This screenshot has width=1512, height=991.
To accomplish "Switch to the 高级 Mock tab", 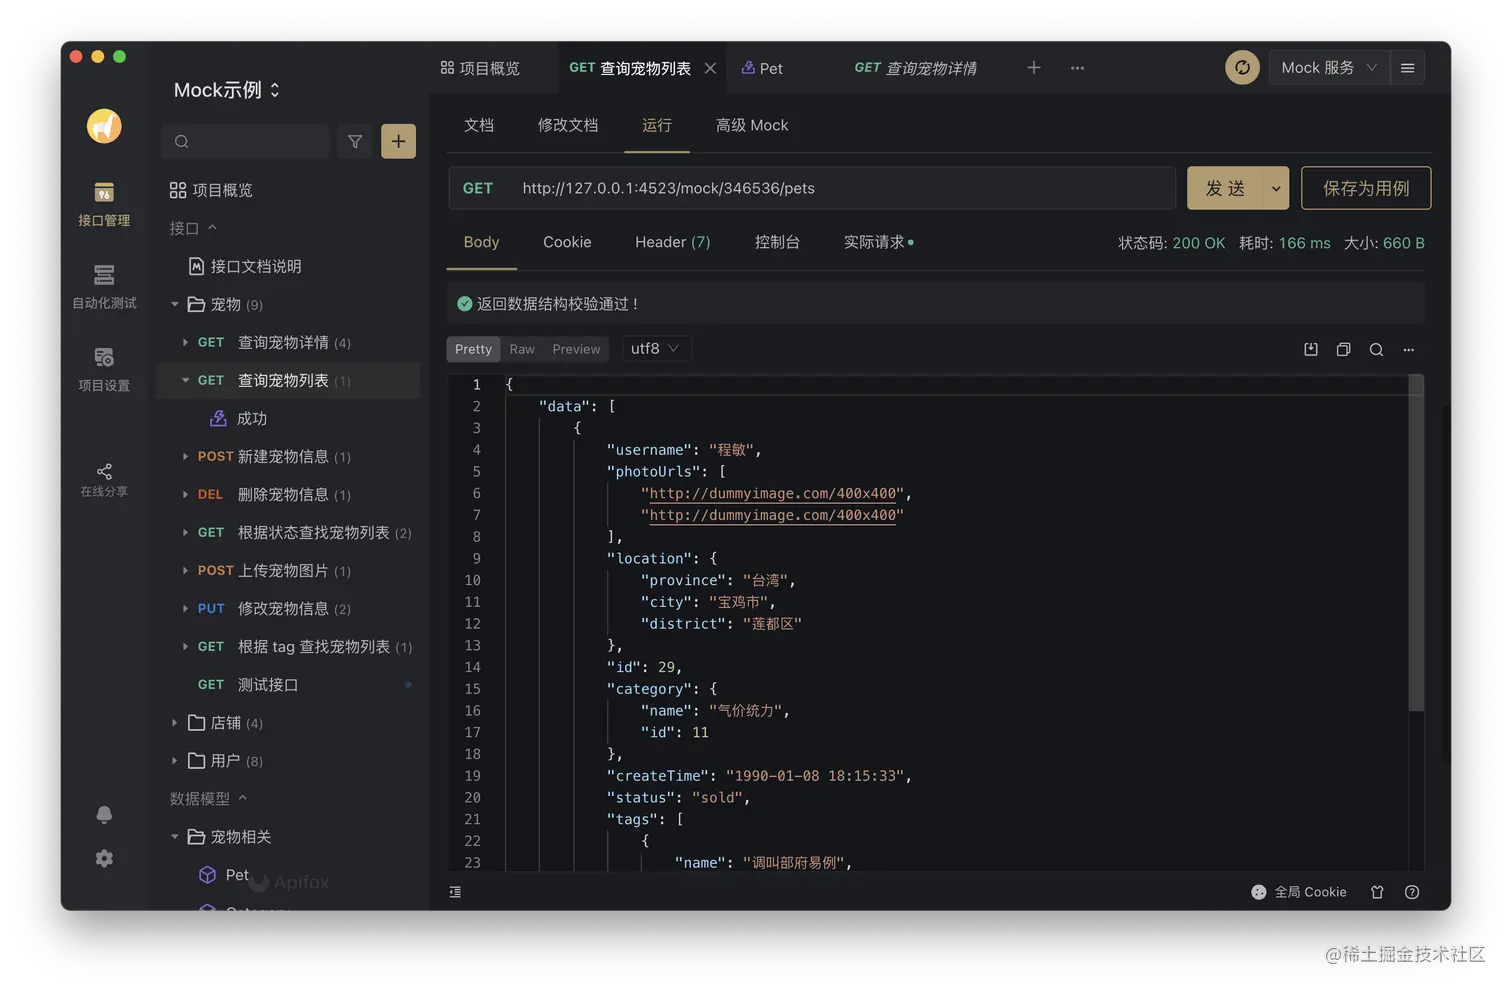I will tap(752, 125).
